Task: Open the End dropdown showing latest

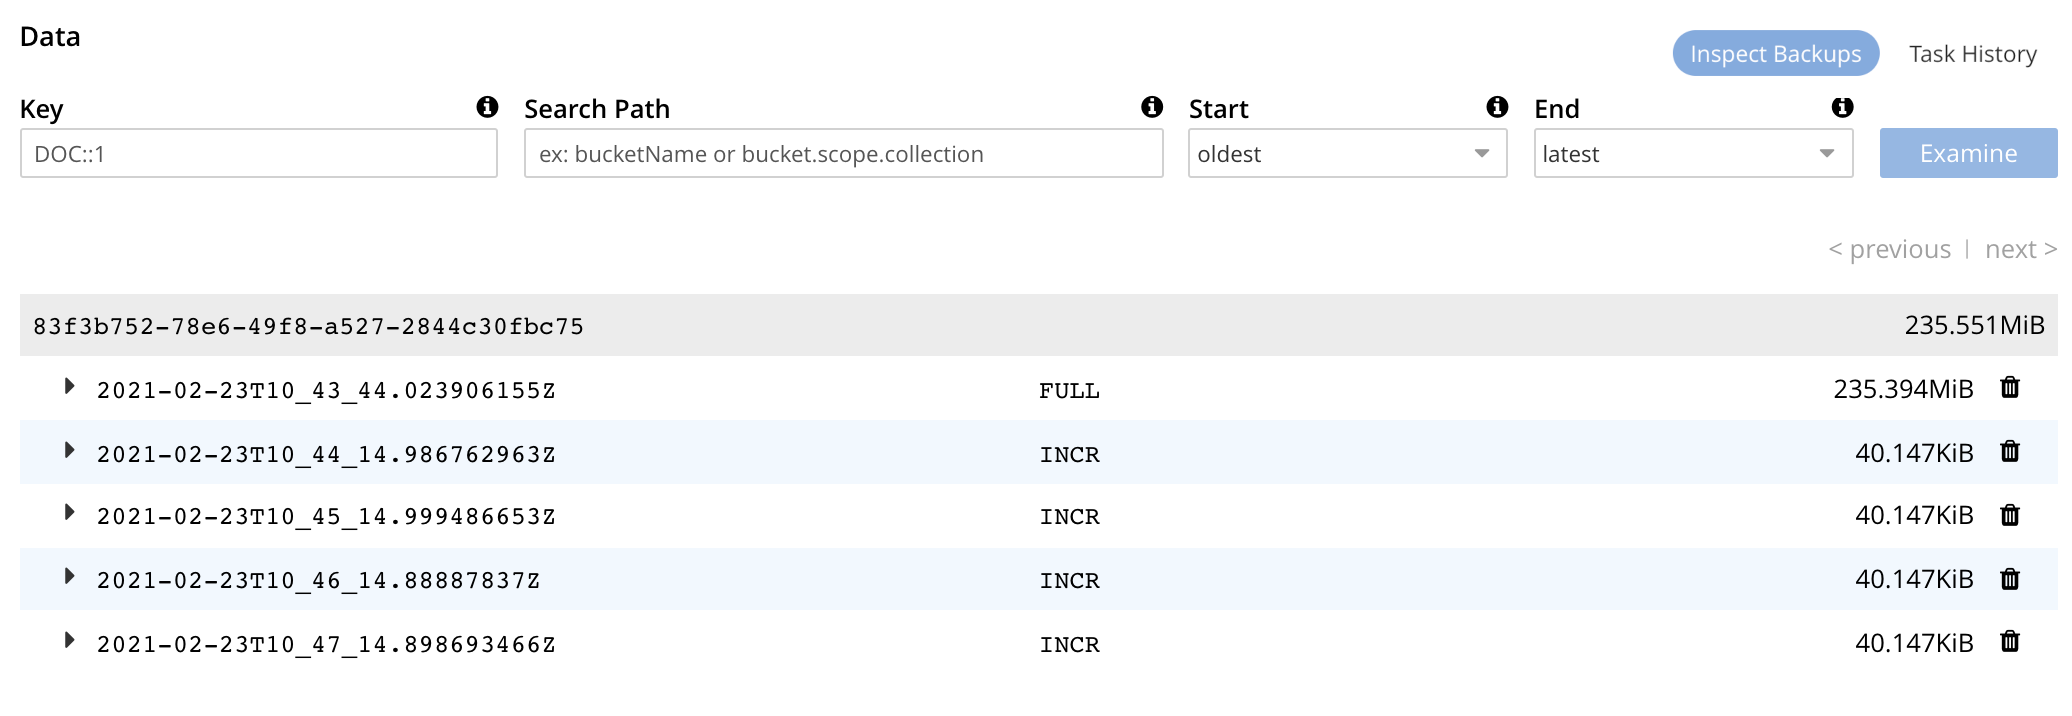Action: pyautogui.click(x=1693, y=154)
